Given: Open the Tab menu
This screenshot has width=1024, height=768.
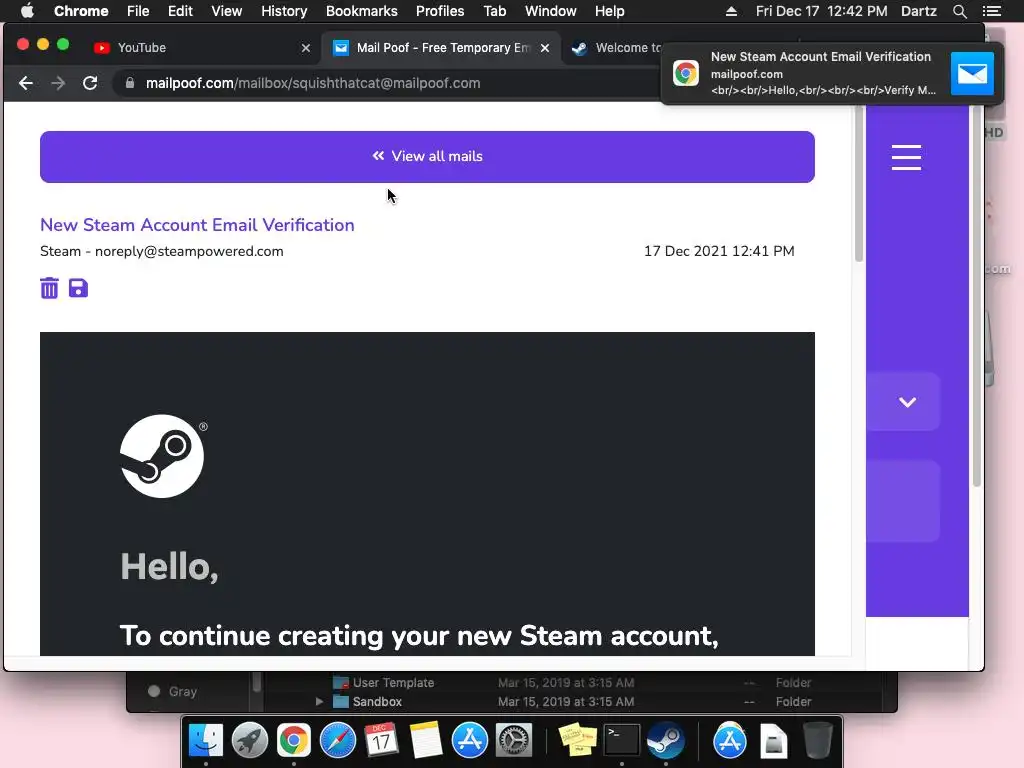Looking at the screenshot, I should (495, 11).
